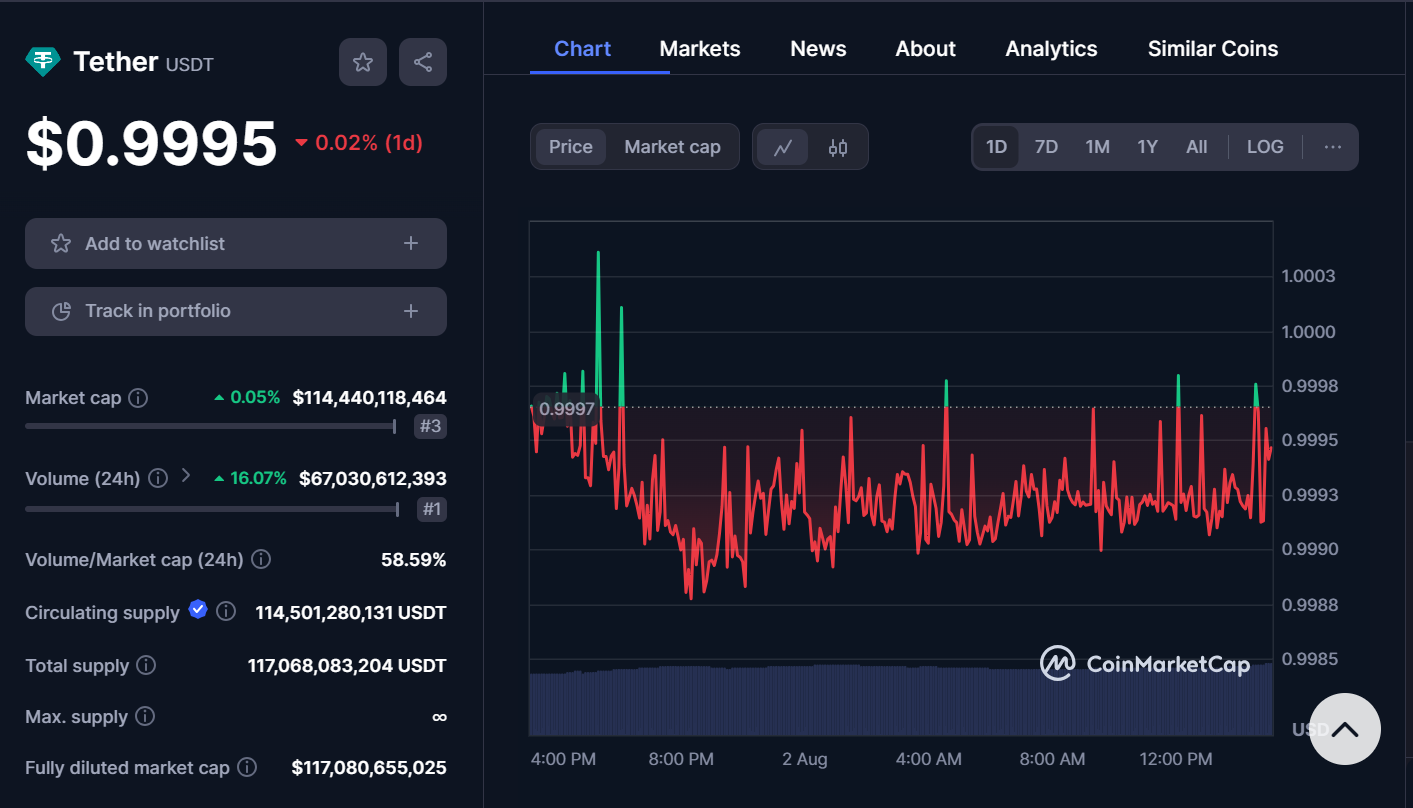Click the #3 market cap rank badge
Viewport: 1413px width, 808px height.
[430, 427]
